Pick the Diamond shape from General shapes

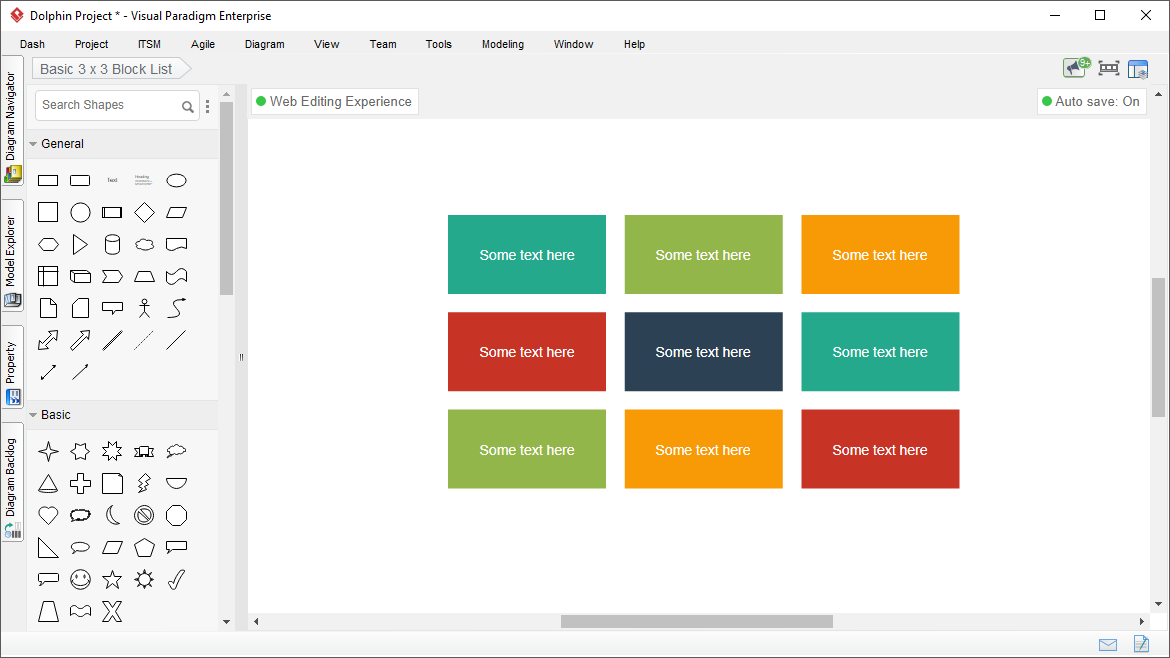144,212
